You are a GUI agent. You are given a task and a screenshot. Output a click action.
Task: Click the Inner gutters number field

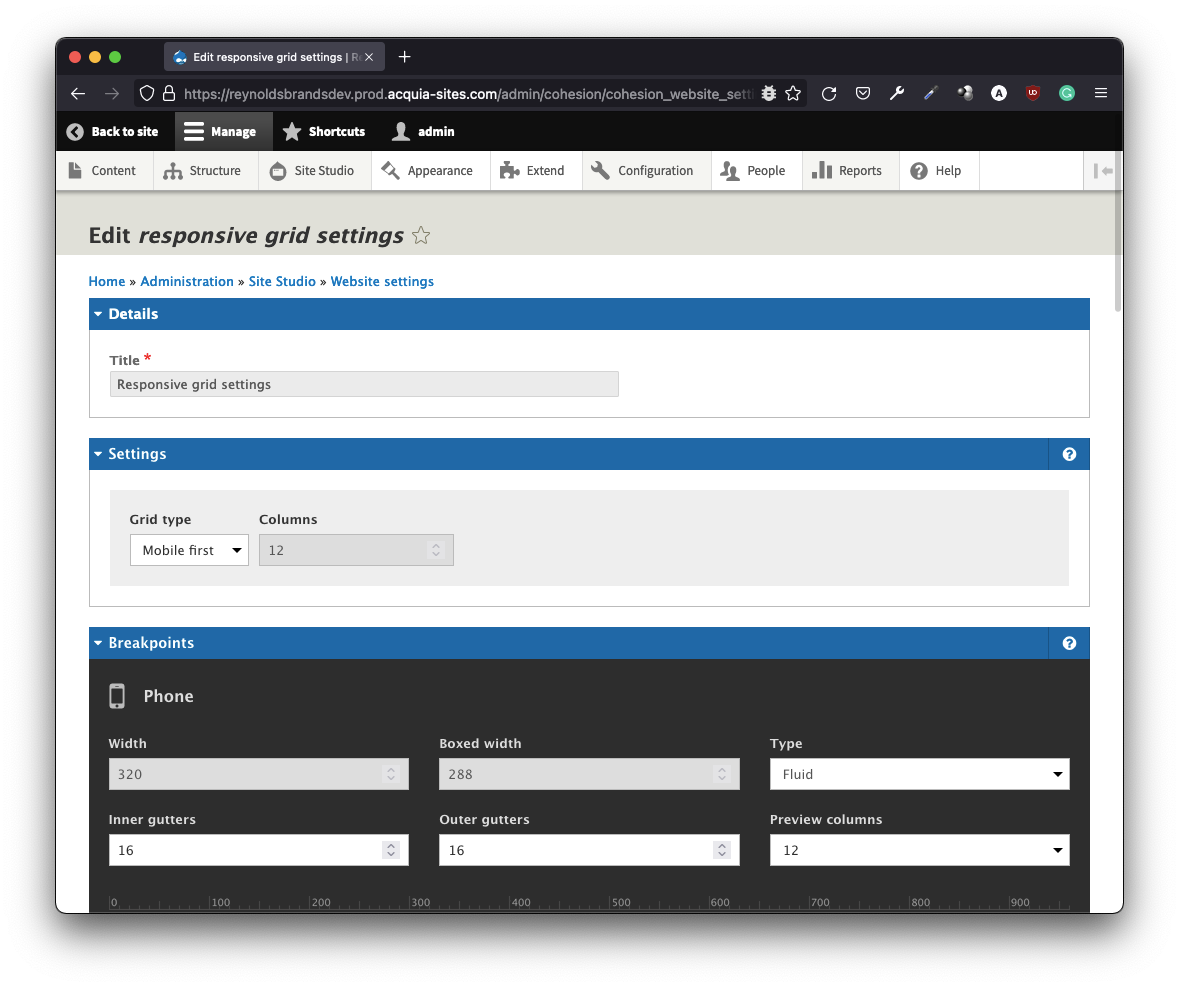(245, 850)
